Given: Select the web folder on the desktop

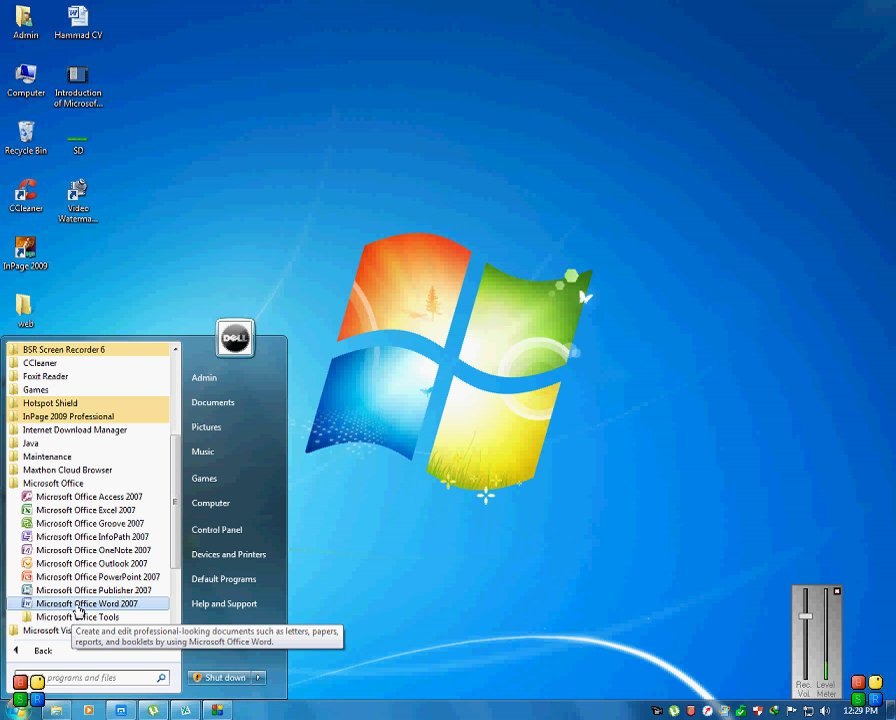Looking at the screenshot, I should pyautogui.click(x=25, y=311).
